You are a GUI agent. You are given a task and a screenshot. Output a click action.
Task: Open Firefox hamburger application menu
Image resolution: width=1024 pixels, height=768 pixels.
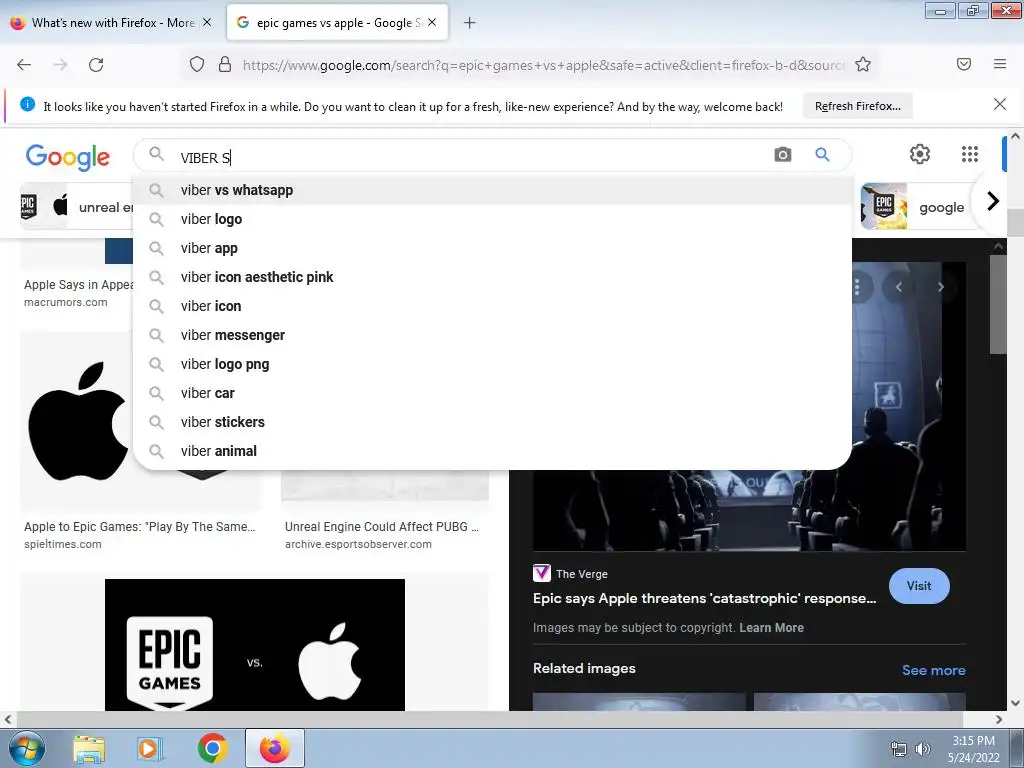(x=999, y=64)
